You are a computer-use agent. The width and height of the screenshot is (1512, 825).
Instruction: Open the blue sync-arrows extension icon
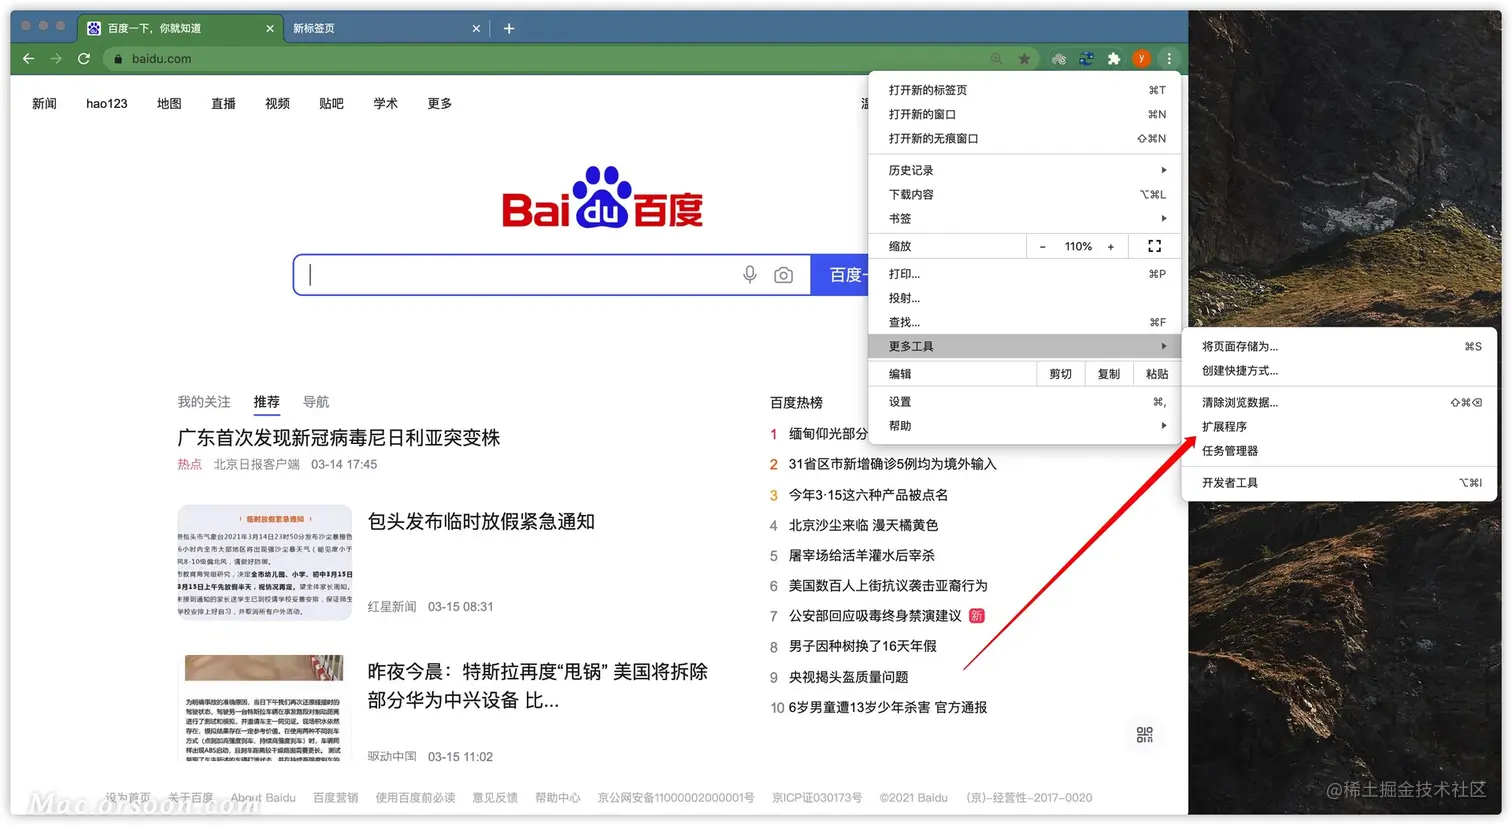pyautogui.click(x=1086, y=59)
